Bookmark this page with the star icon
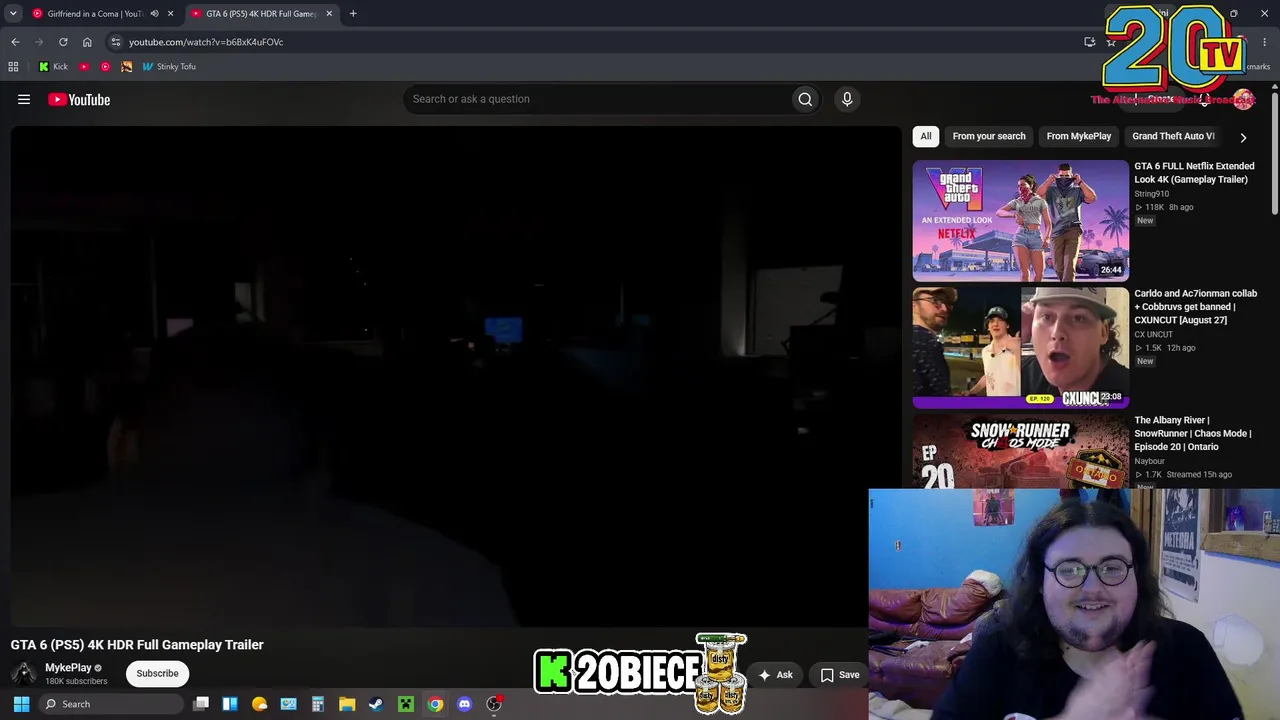Screen dimensions: 1280x720 1111,42
